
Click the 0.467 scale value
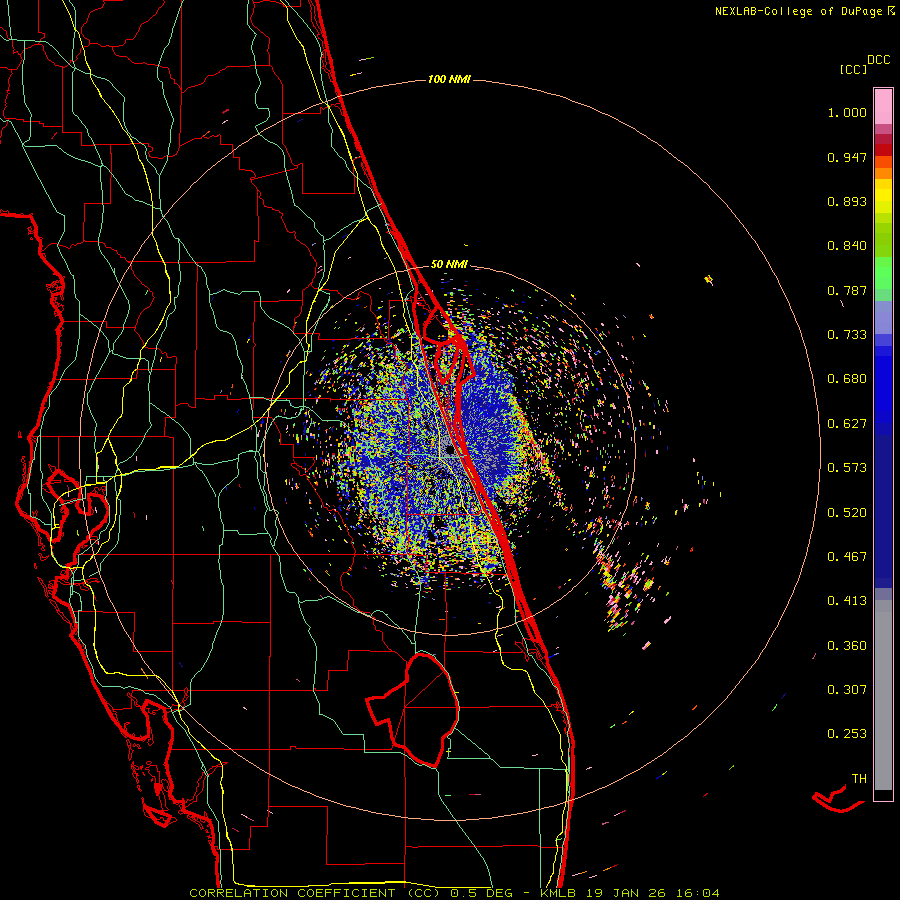click(847, 557)
